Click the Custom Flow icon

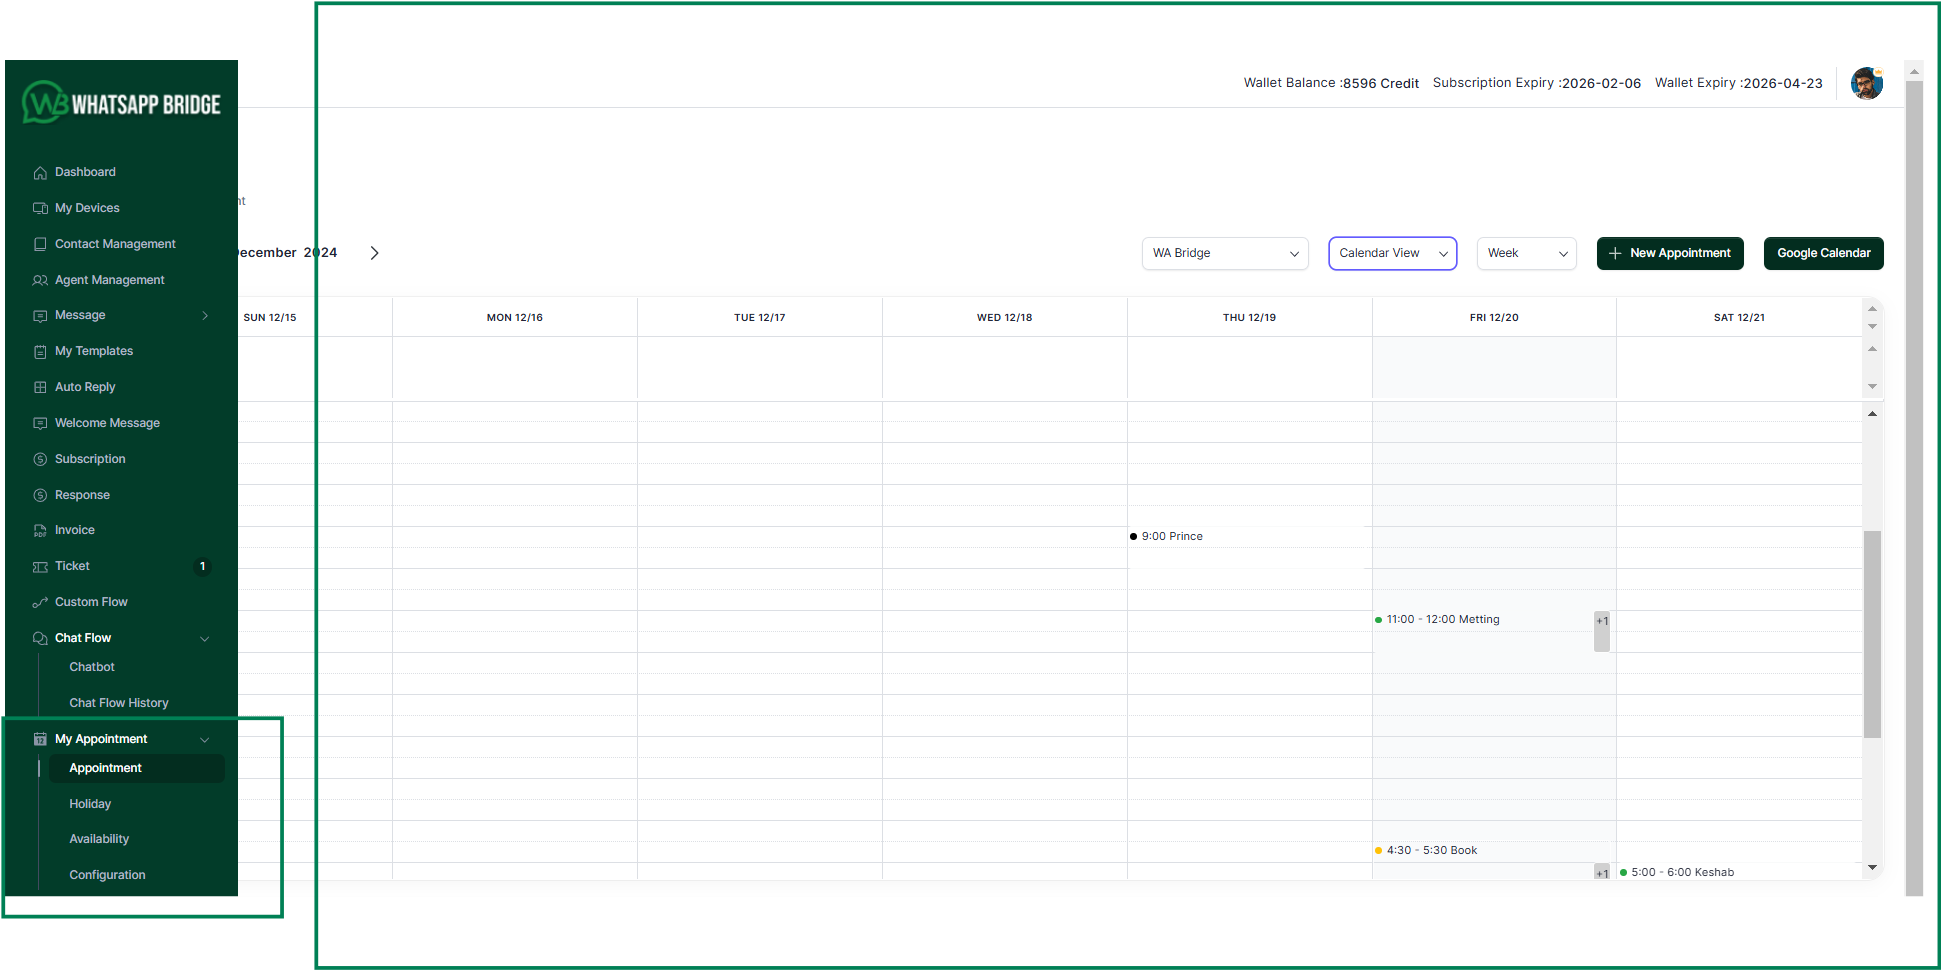(40, 602)
